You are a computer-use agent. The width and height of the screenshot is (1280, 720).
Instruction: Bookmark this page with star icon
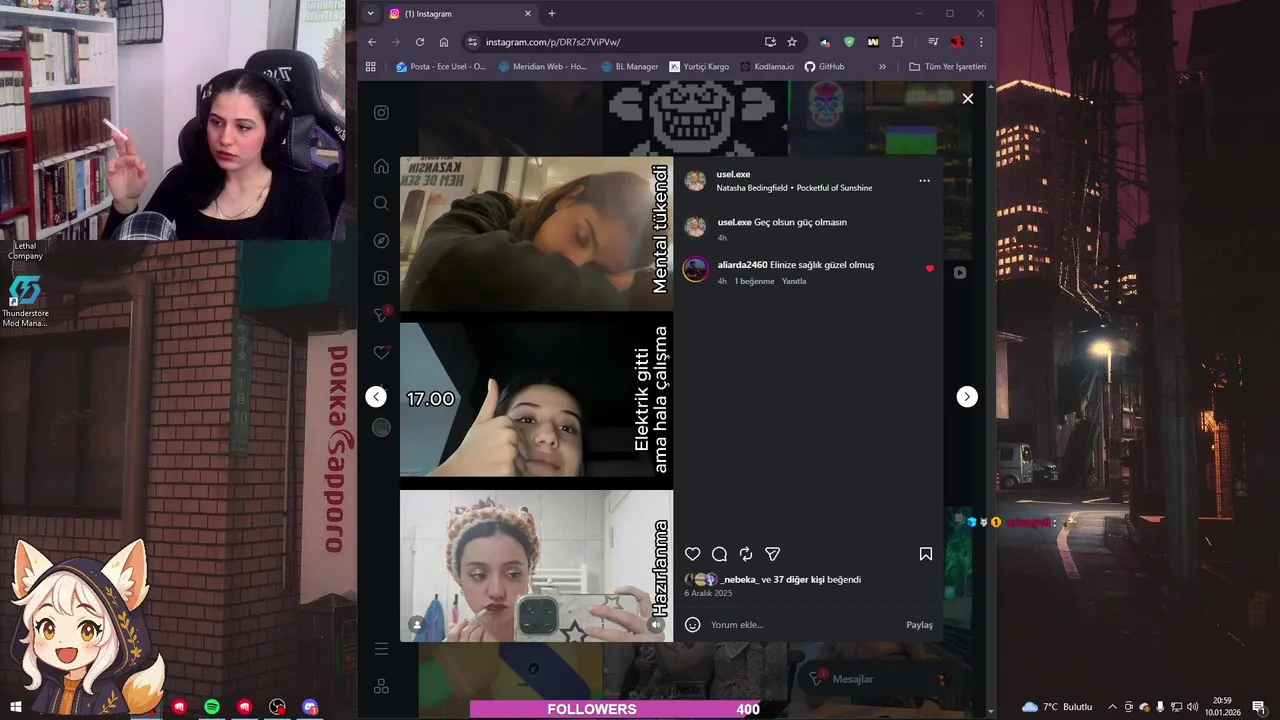(x=792, y=42)
